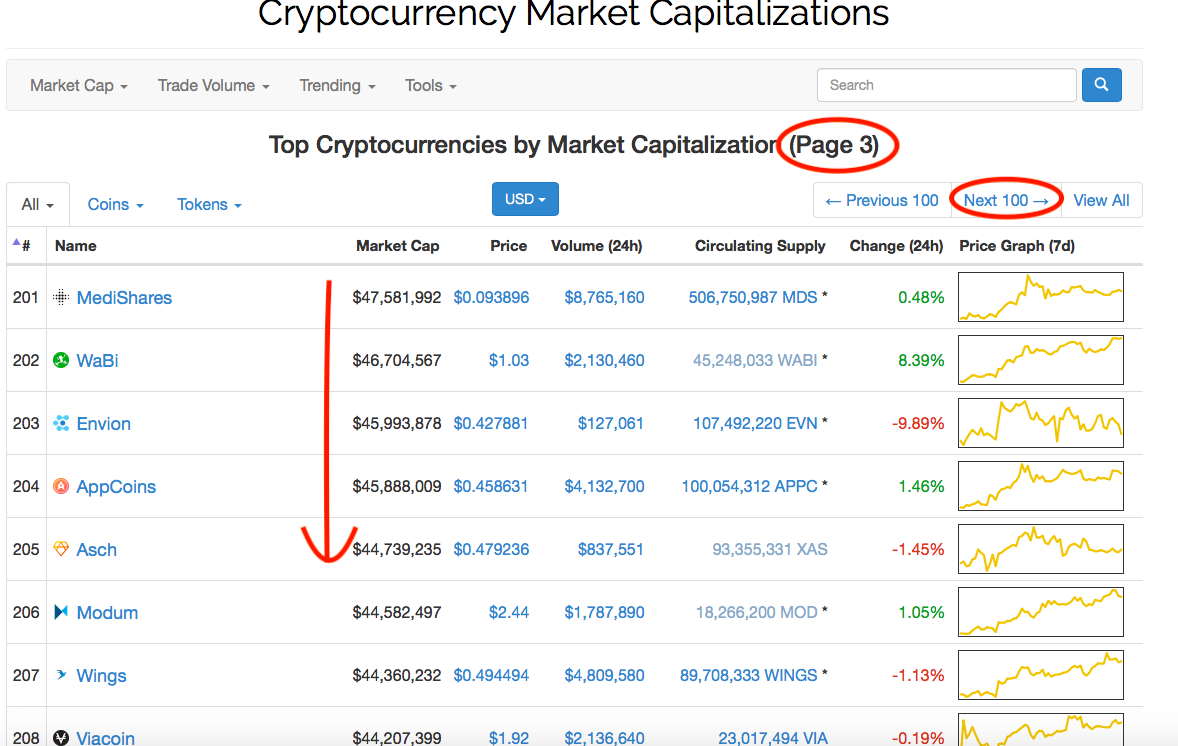Open the Trending menu
The image size is (1178, 746).
337,86
